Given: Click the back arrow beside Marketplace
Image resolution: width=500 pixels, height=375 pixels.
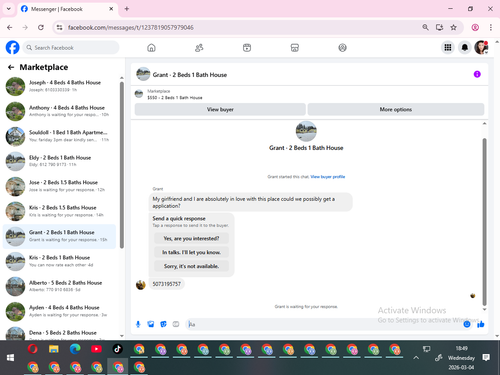Looking at the screenshot, I should pos(11,67).
